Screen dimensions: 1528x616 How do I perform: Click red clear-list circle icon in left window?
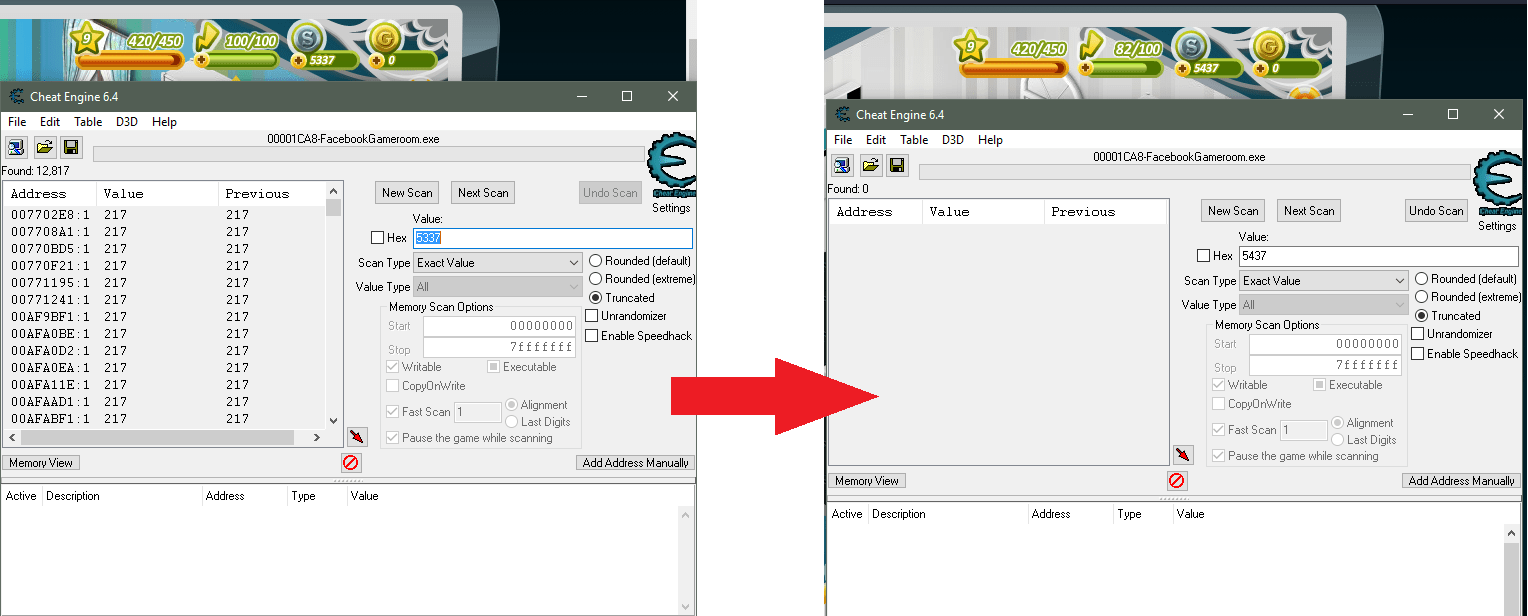350,463
